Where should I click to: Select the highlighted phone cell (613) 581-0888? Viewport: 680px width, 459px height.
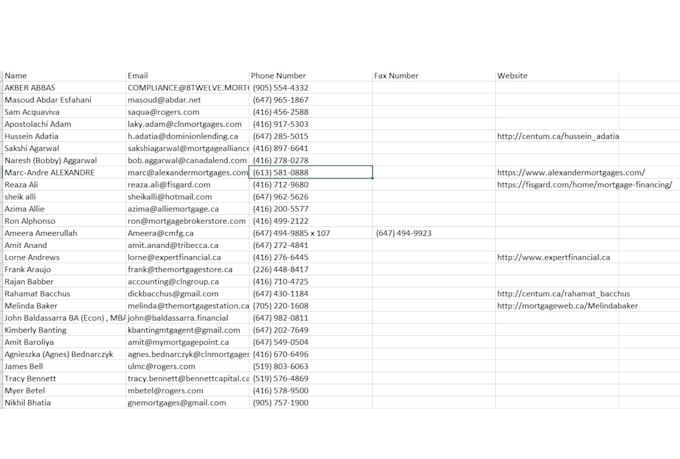click(311, 172)
